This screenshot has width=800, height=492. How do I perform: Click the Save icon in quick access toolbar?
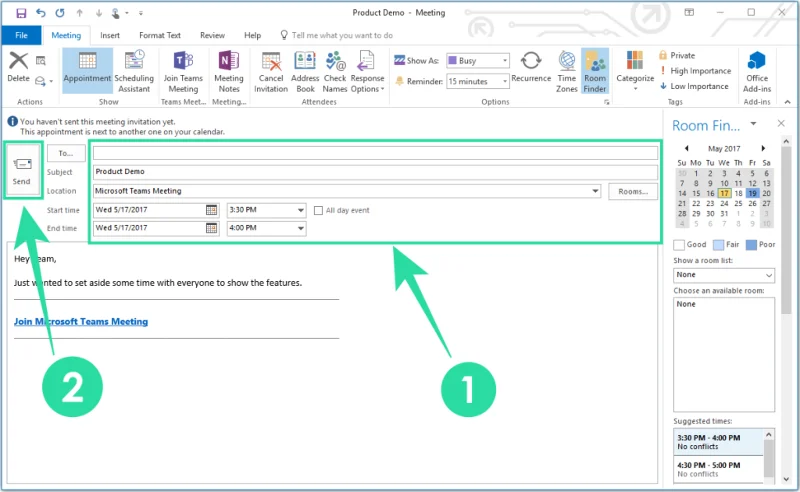tap(21, 13)
